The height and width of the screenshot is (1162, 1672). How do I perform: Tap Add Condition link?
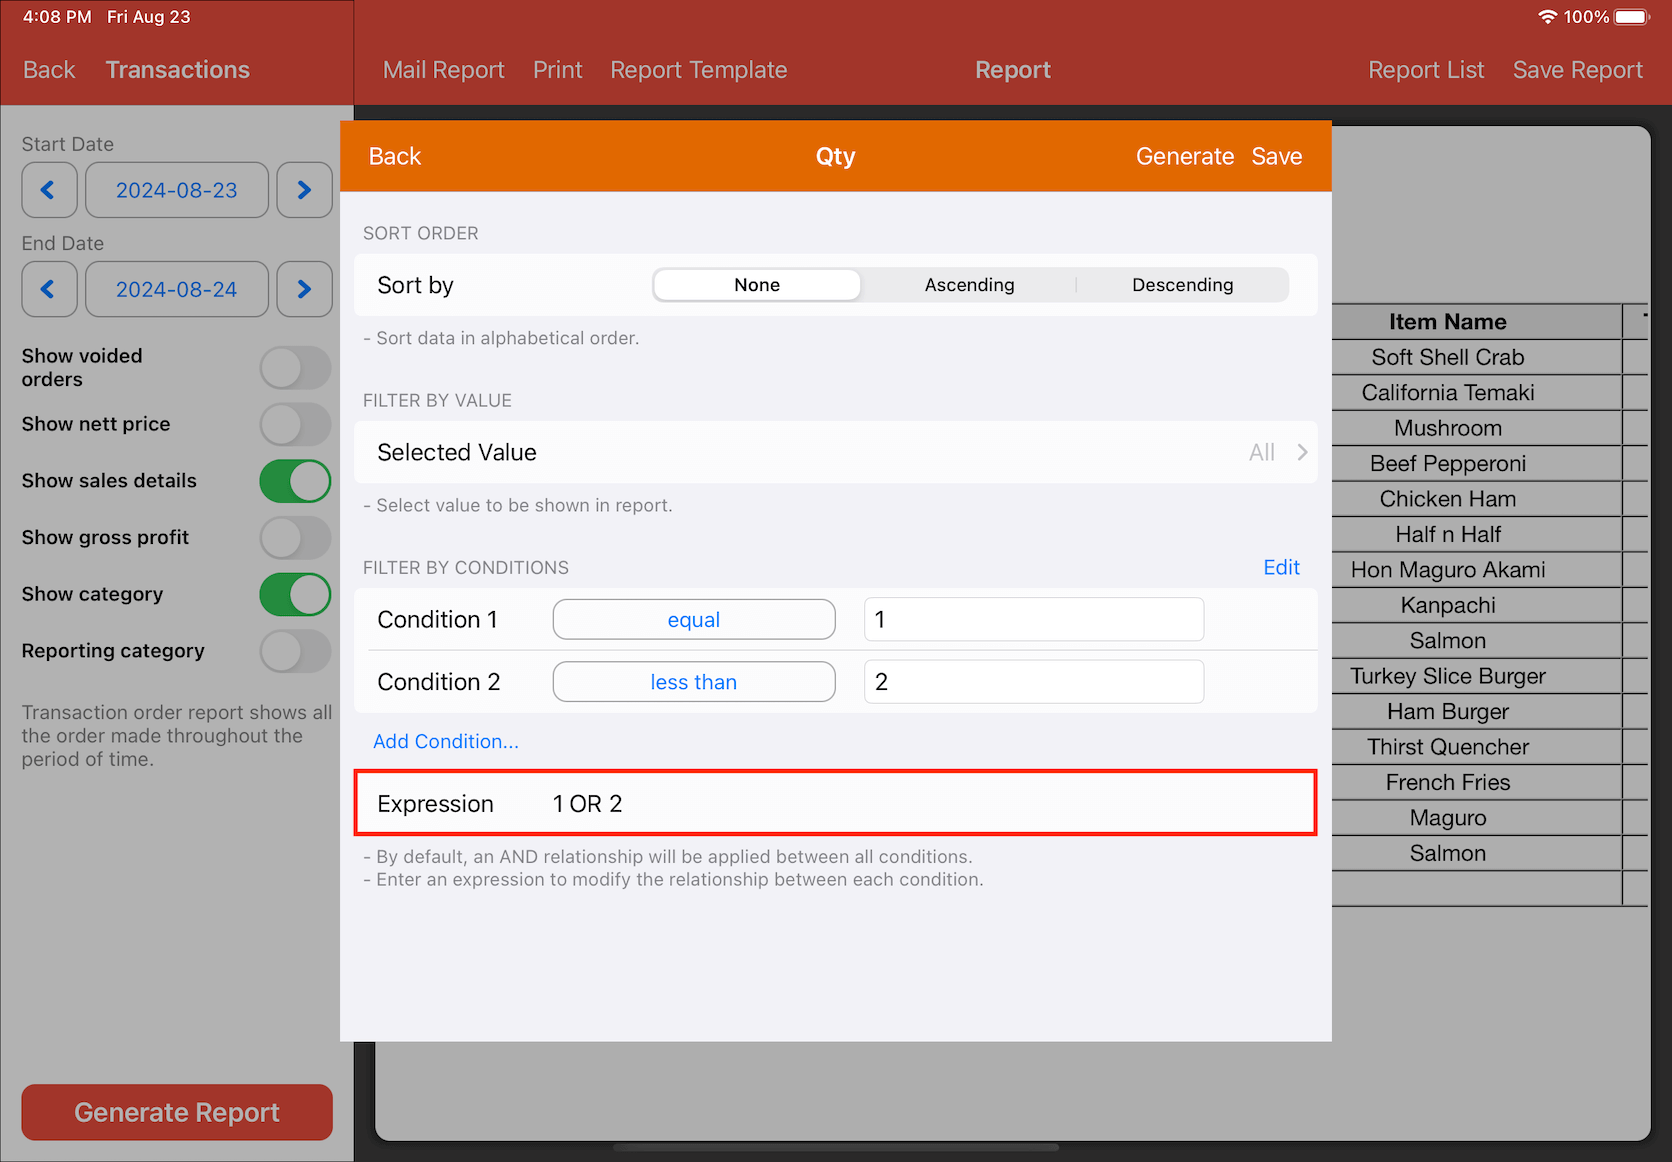[x=446, y=741]
